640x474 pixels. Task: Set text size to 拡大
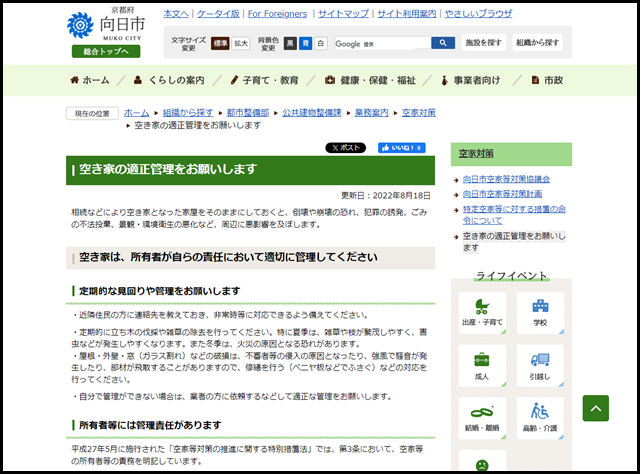tap(241, 44)
